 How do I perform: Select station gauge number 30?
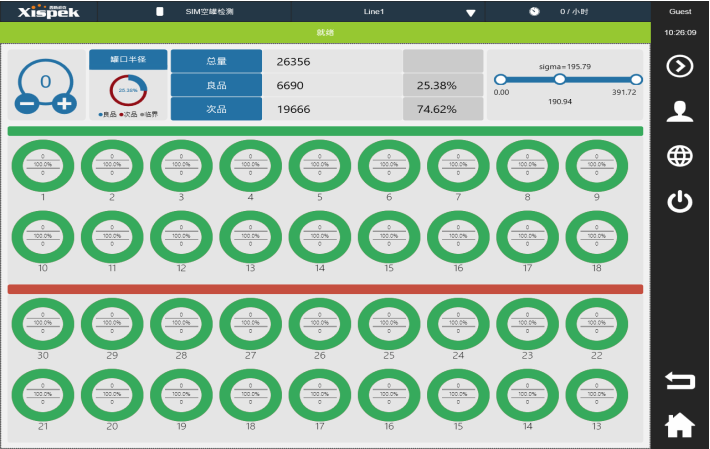[x=42, y=322]
